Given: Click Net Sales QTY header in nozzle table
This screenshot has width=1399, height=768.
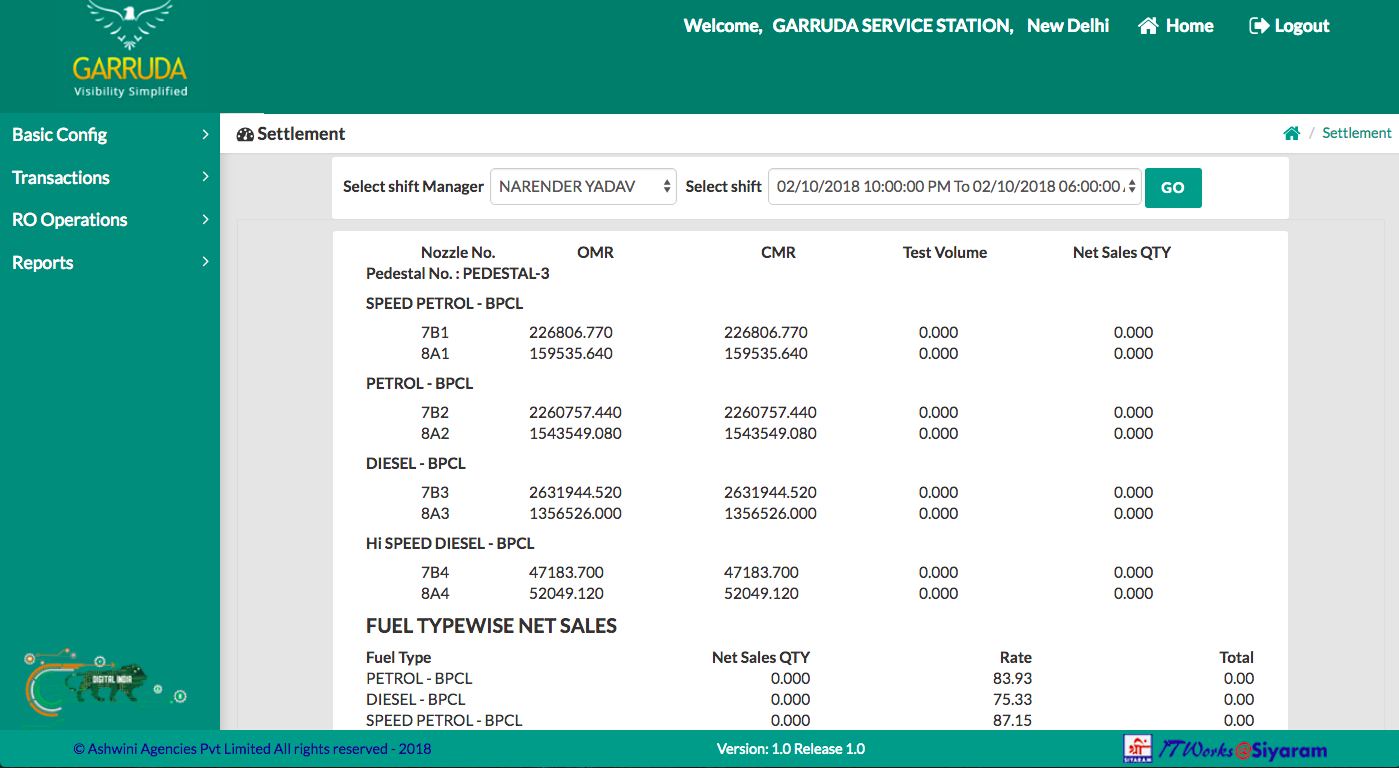Looking at the screenshot, I should (x=1122, y=252).
